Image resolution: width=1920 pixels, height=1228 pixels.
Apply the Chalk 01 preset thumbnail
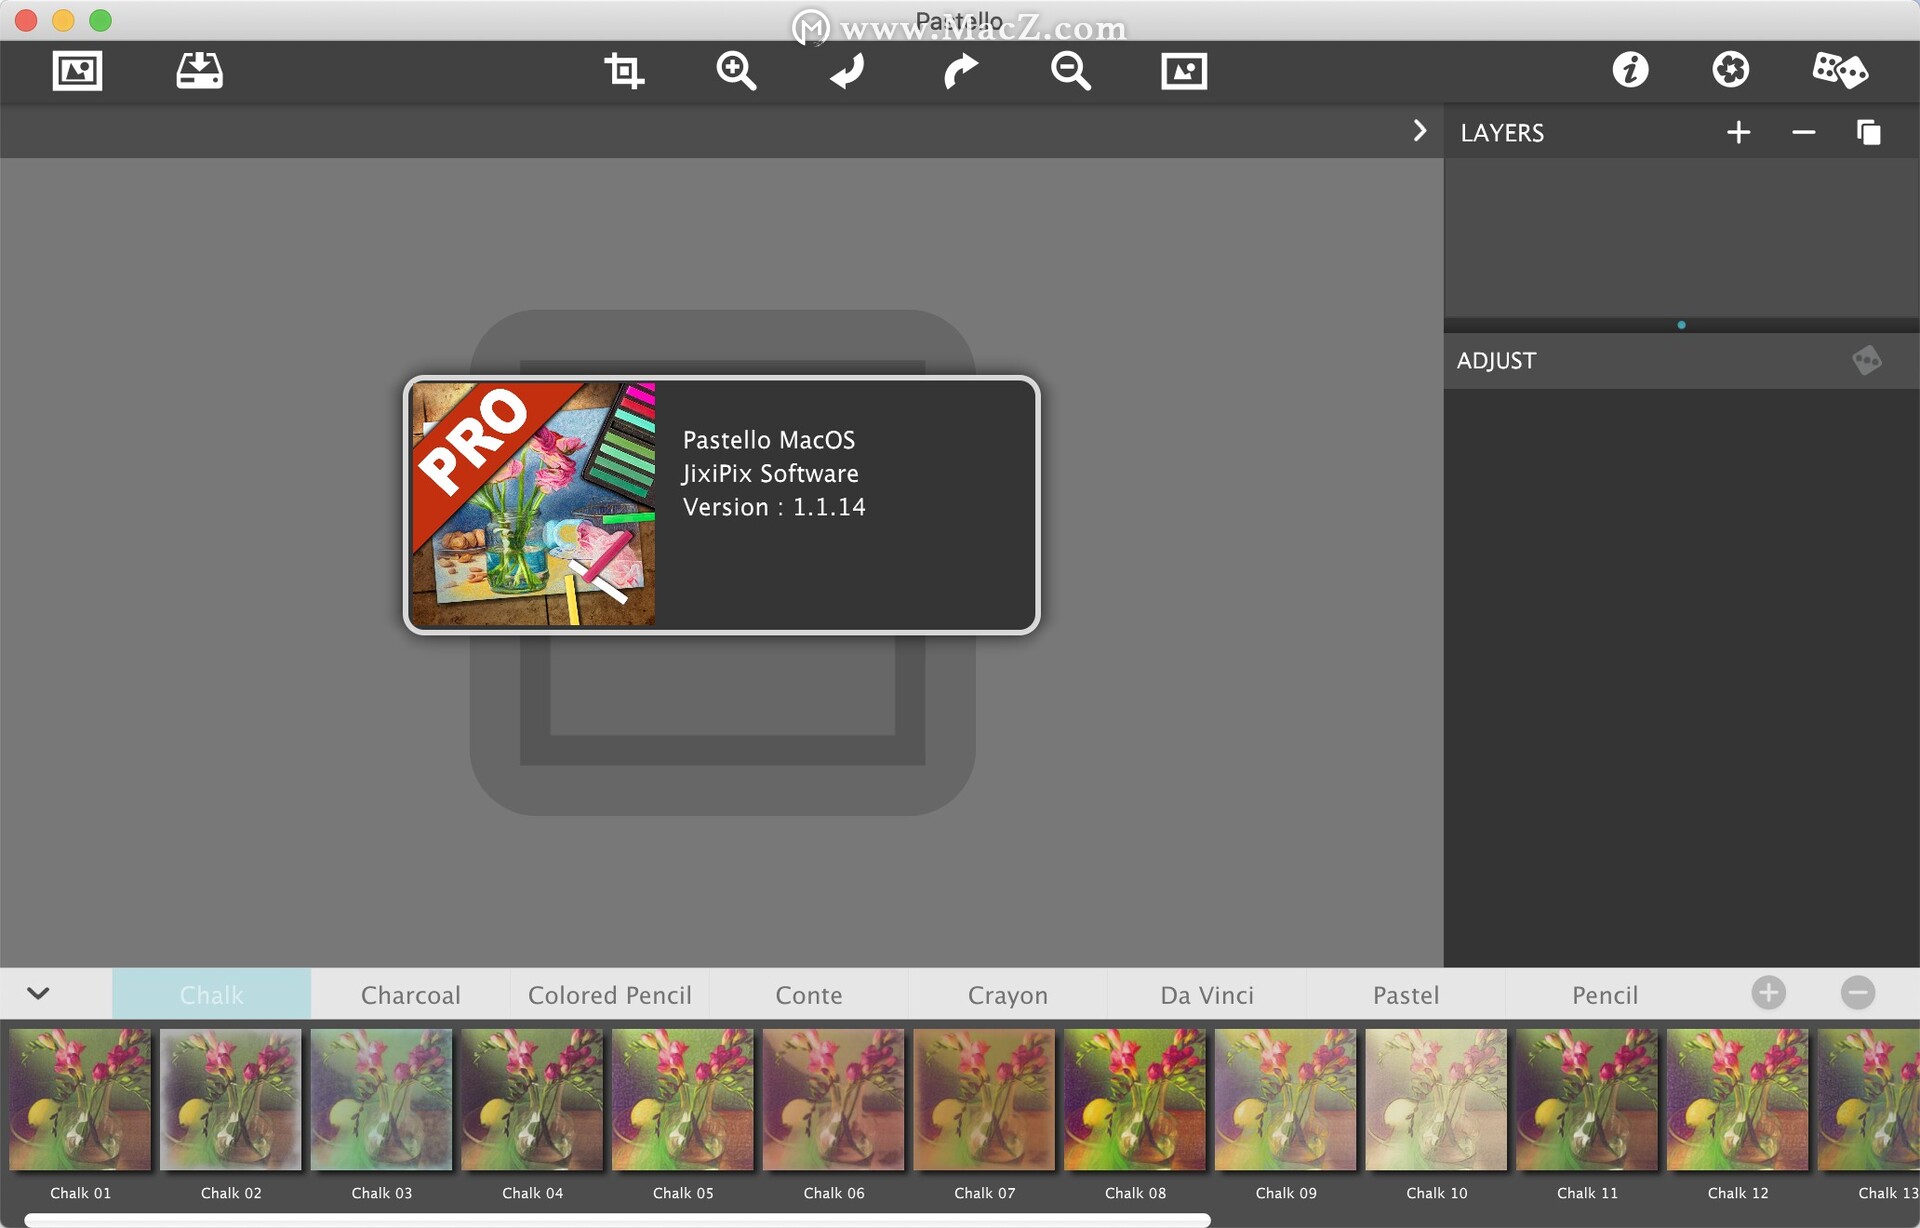coord(80,1100)
